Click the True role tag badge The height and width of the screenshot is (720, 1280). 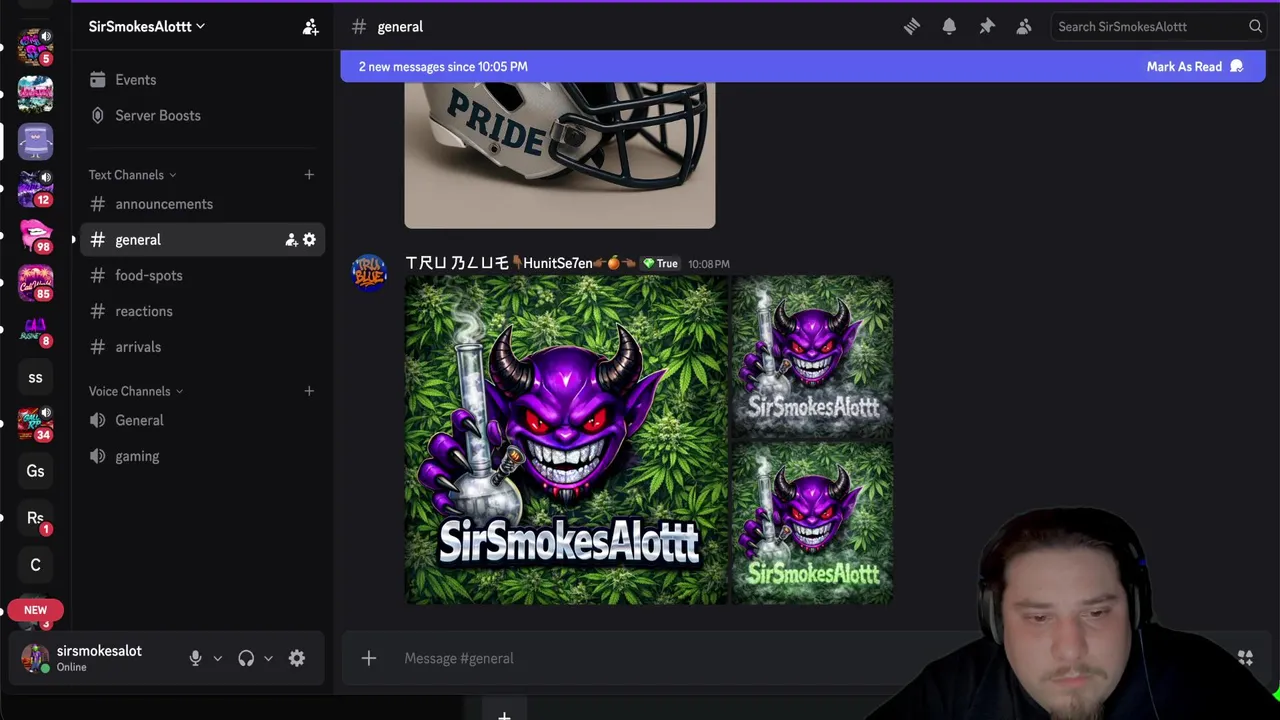[661, 264]
